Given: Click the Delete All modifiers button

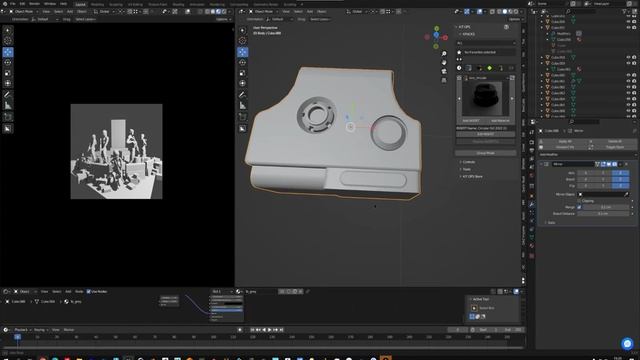Looking at the screenshot, I should click(614, 141).
